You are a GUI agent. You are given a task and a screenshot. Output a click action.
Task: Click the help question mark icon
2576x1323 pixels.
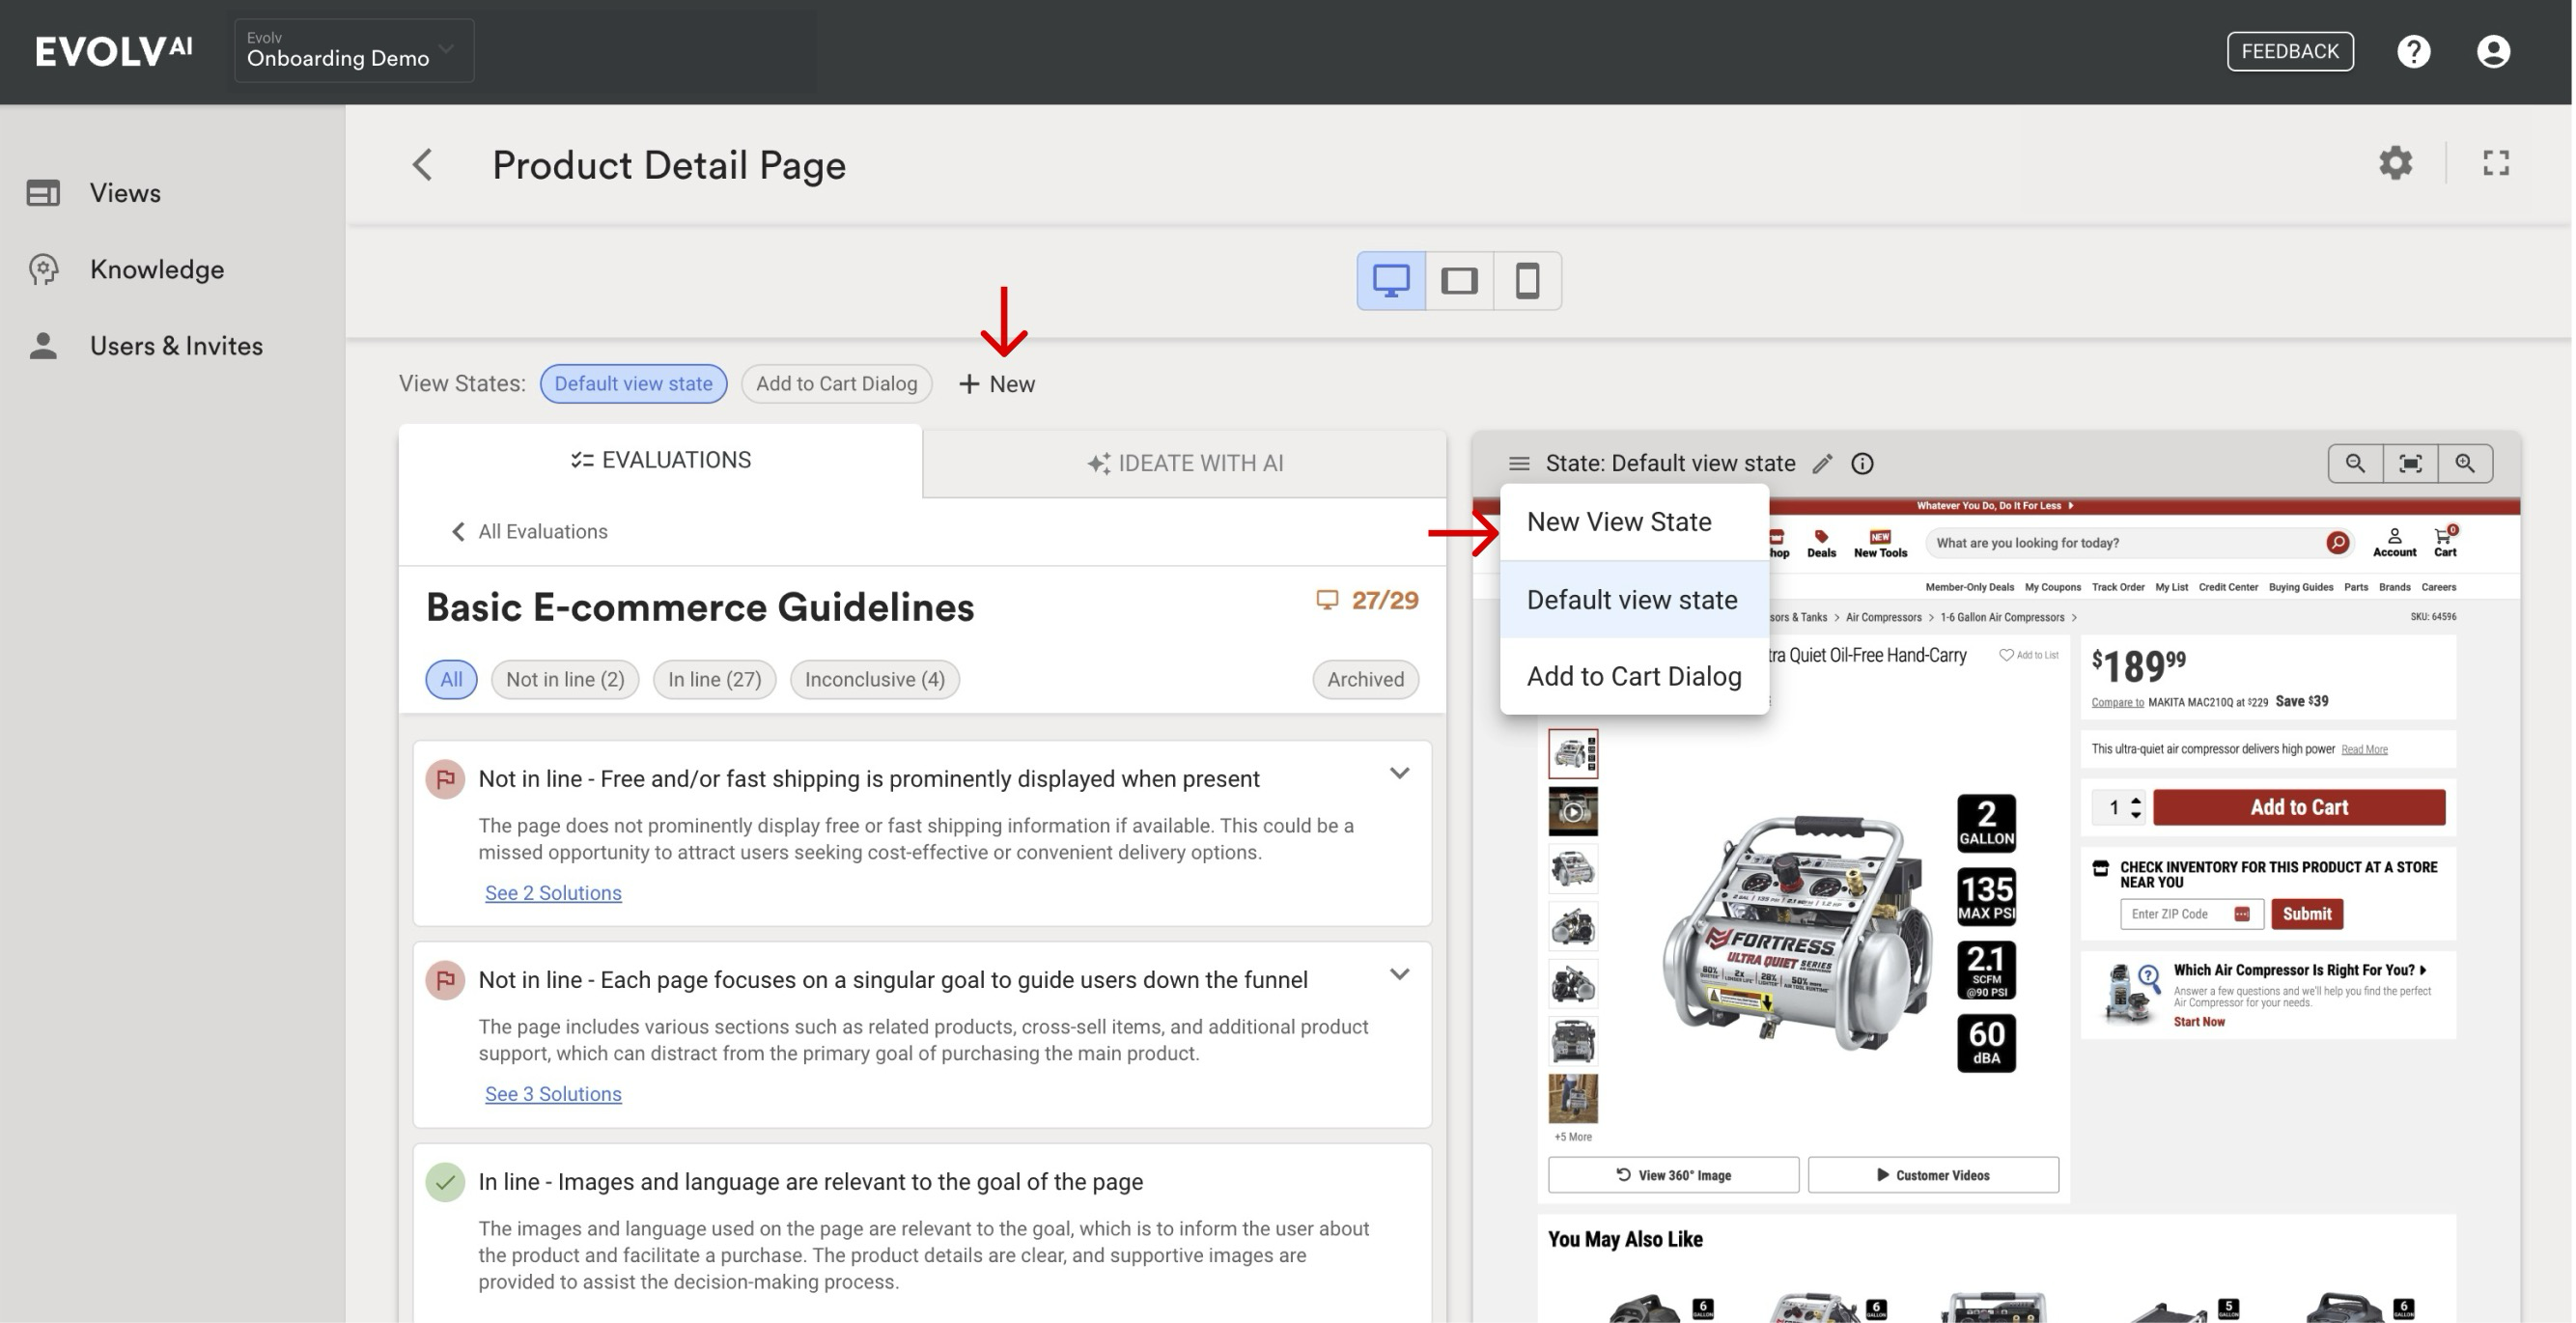2413,51
